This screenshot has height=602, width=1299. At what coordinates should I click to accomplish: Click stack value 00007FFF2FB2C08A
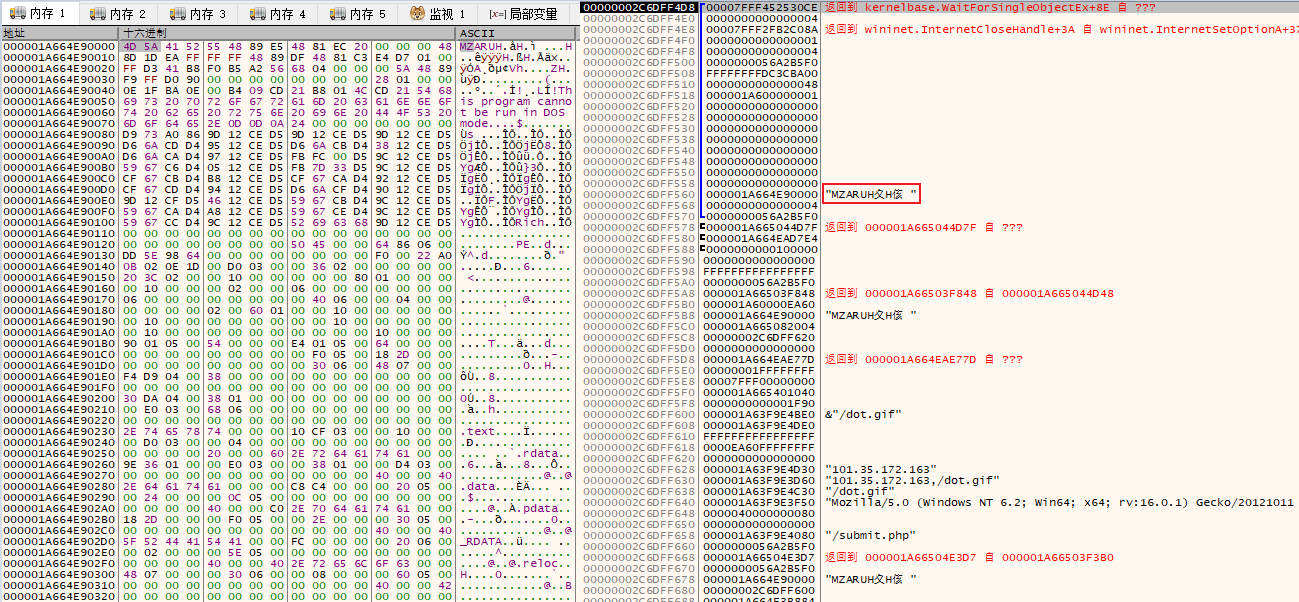click(761, 29)
